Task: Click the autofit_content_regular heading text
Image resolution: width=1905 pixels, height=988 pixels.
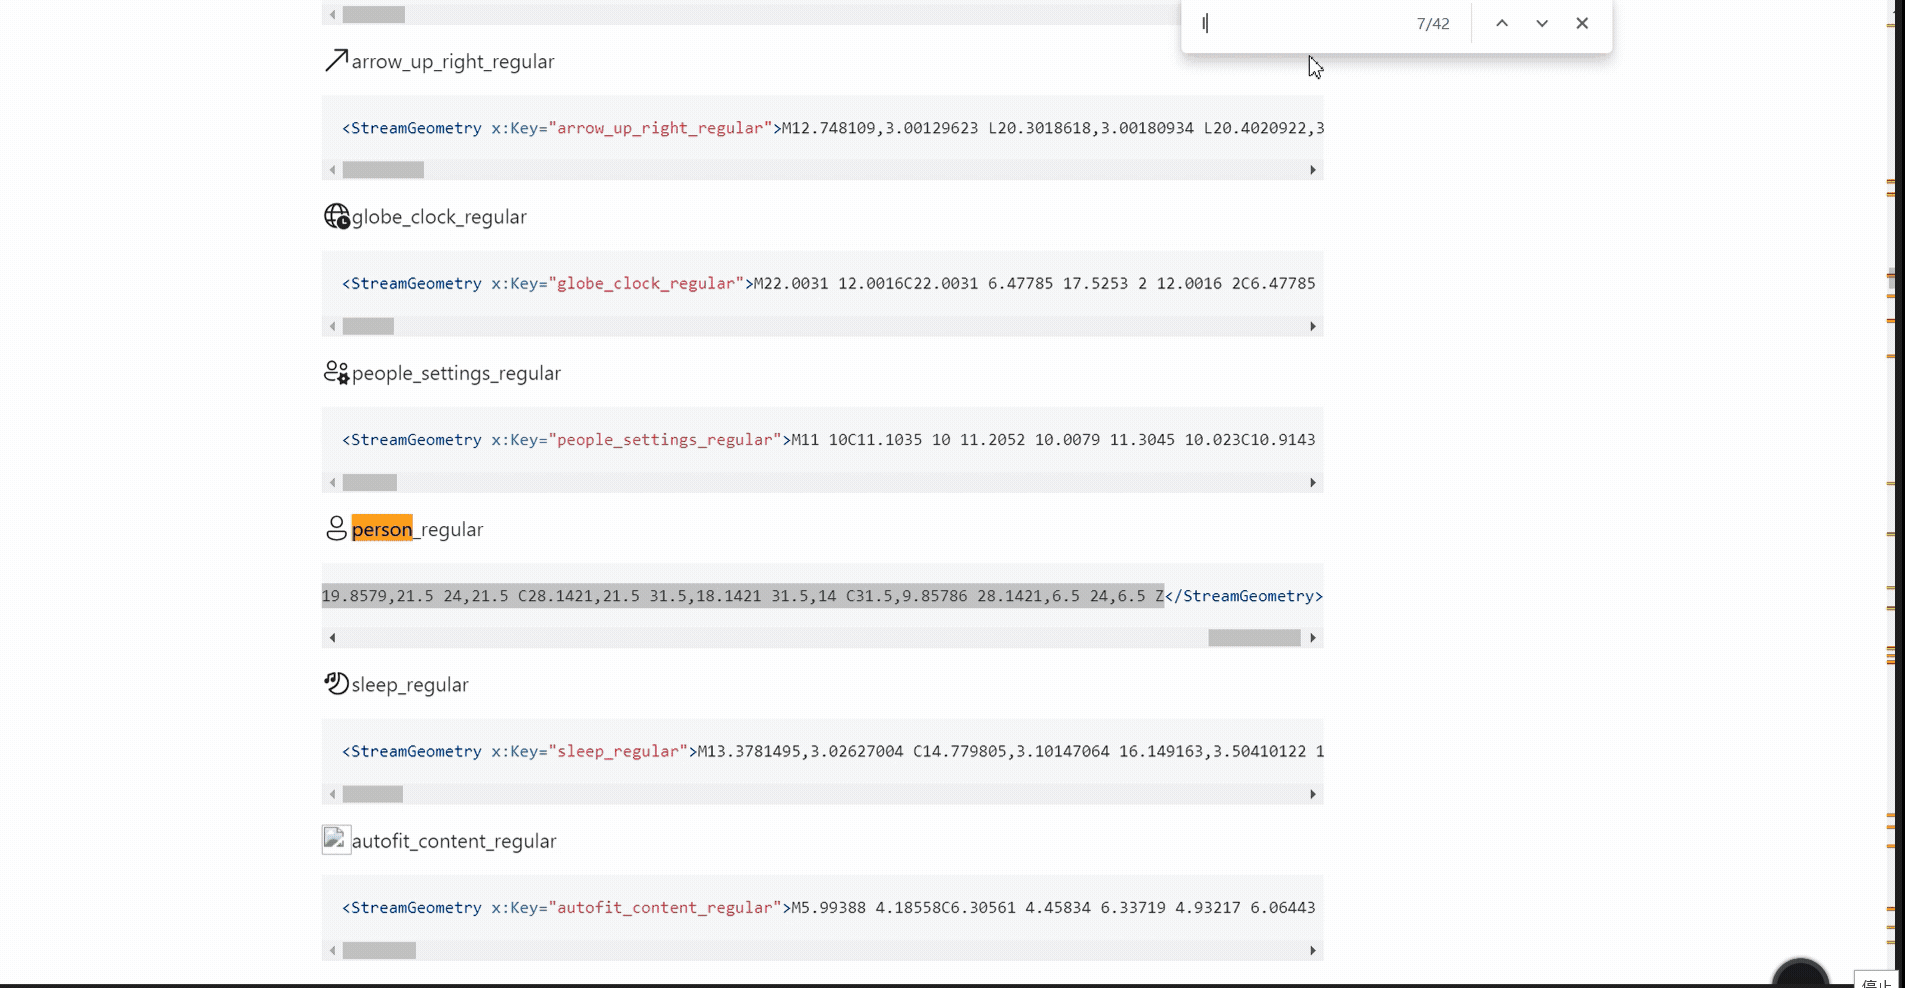Action: coord(454,841)
